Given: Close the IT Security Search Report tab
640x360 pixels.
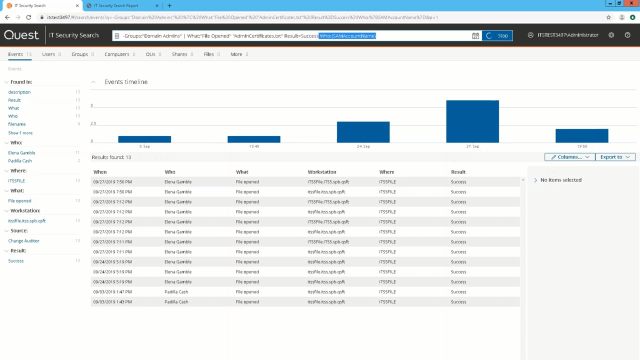Looking at the screenshot, I should pyautogui.click(x=157, y=6).
